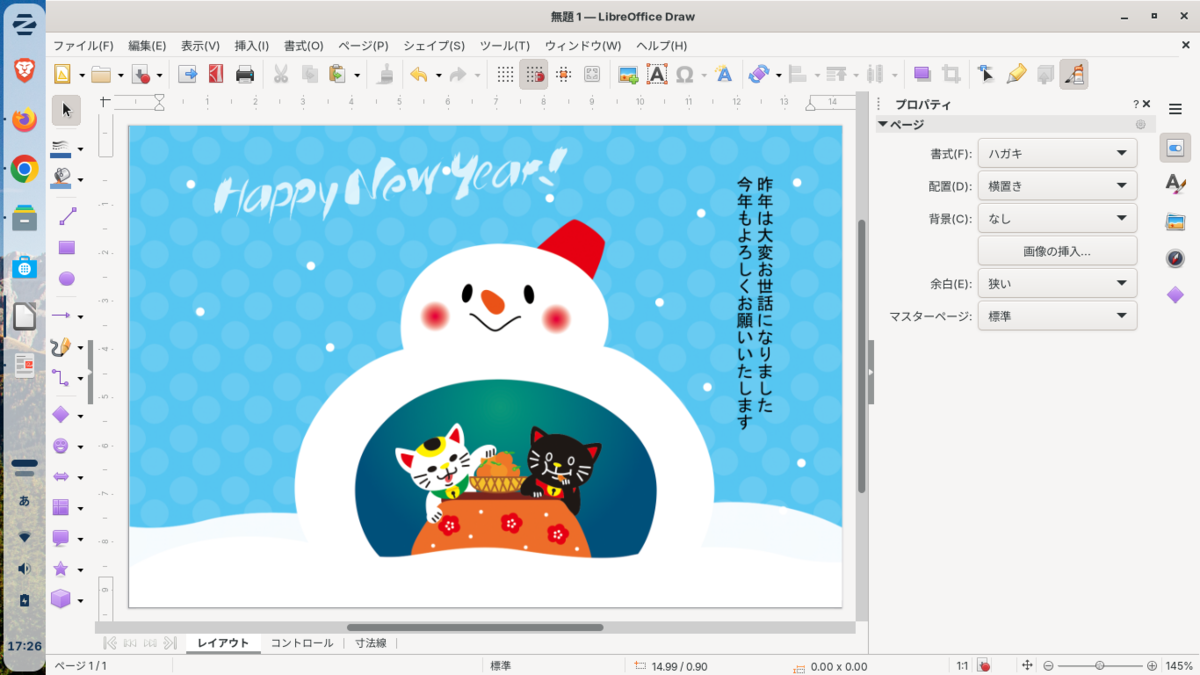Collapse the ページ section
Image resolution: width=1200 pixels, height=675 pixels.
pos(883,124)
